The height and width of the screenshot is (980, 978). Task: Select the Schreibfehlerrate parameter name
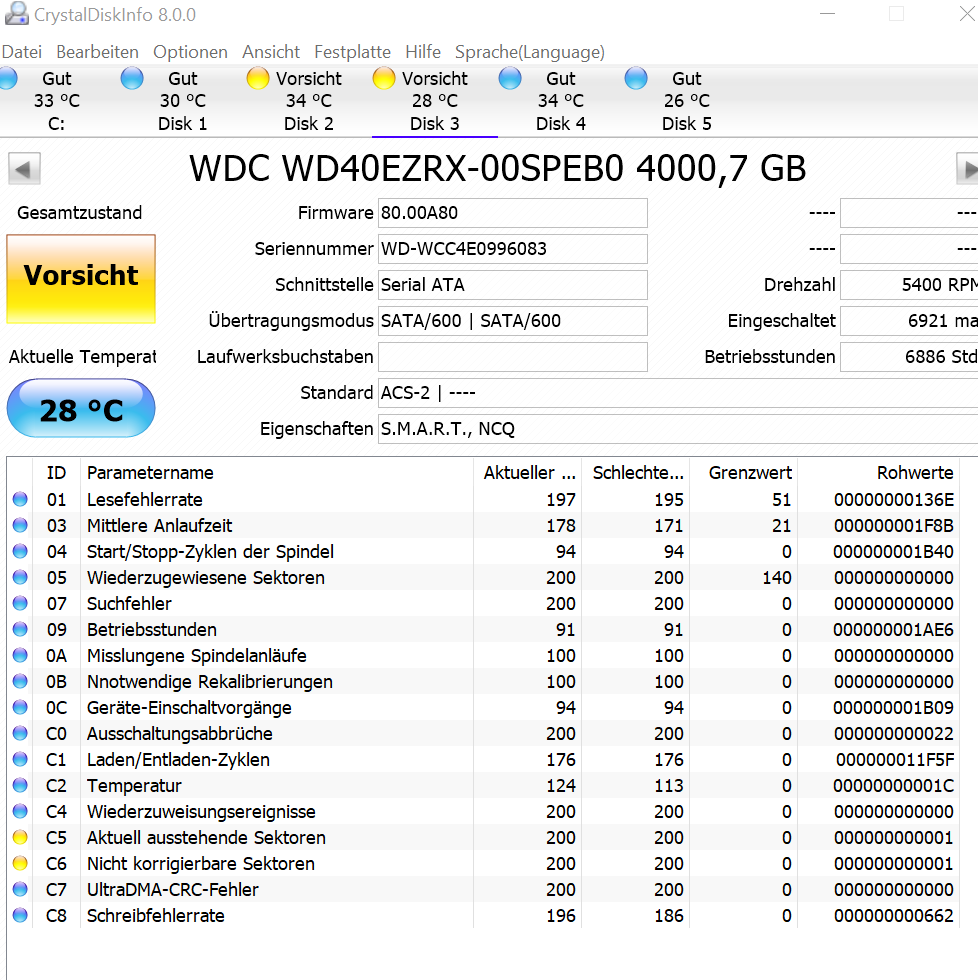[x=156, y=916]
